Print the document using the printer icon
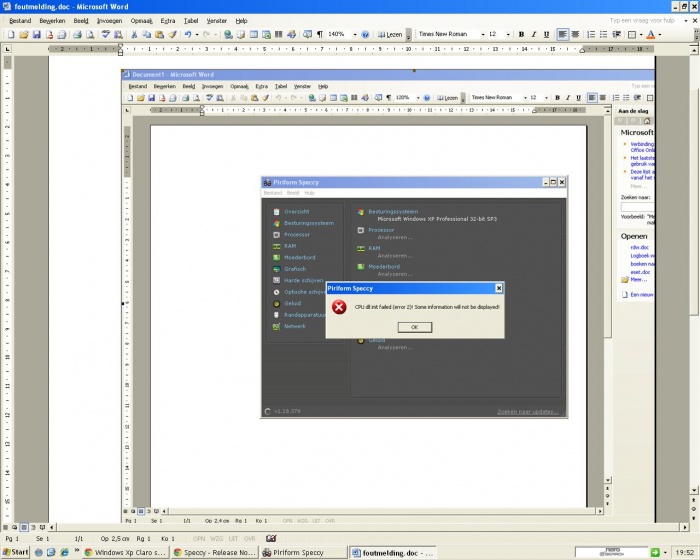 (77, 34)
